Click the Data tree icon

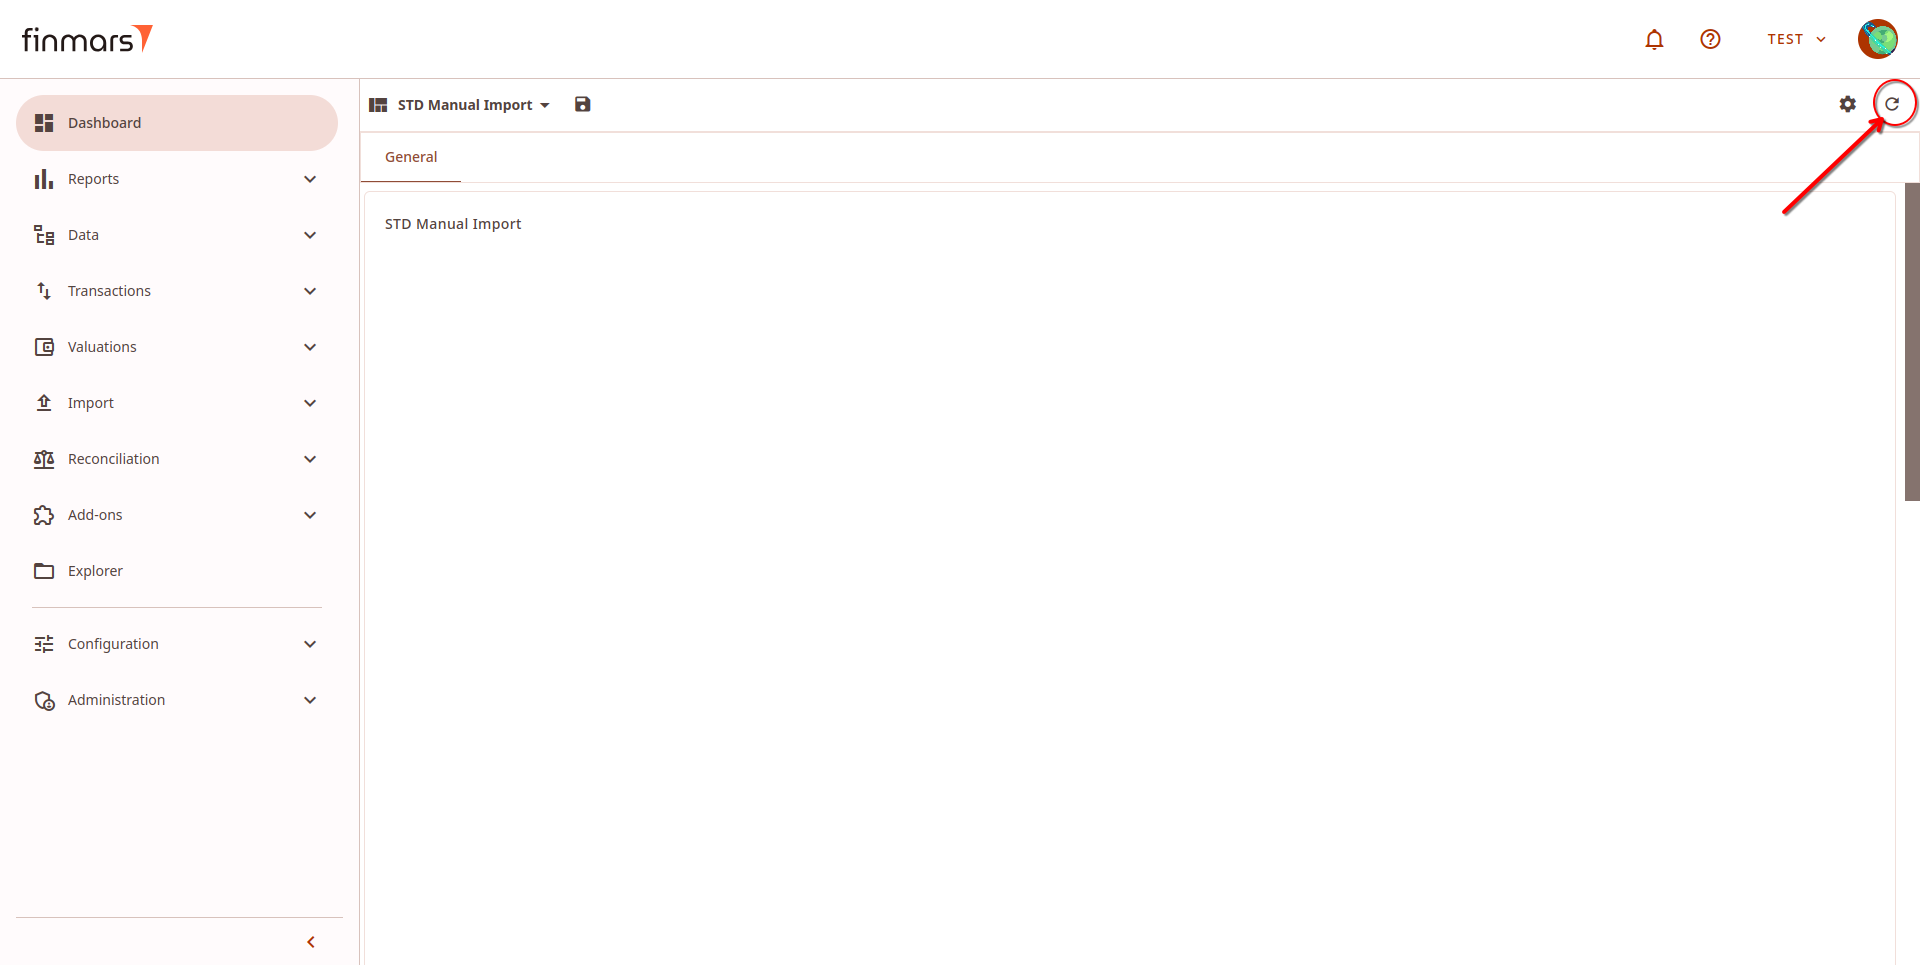[44, 235]
